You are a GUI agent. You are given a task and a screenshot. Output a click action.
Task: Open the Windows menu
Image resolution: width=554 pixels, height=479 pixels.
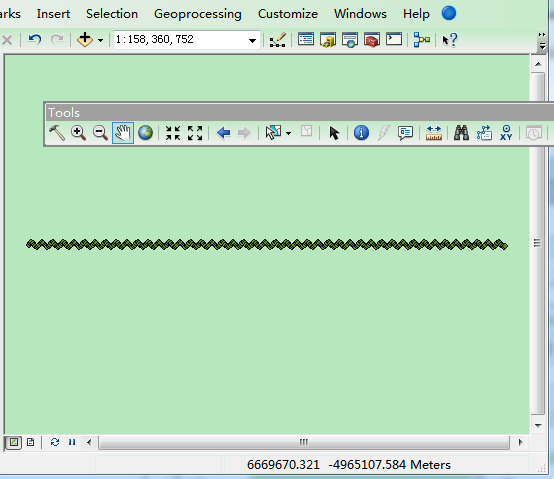(x=360, y=14)
